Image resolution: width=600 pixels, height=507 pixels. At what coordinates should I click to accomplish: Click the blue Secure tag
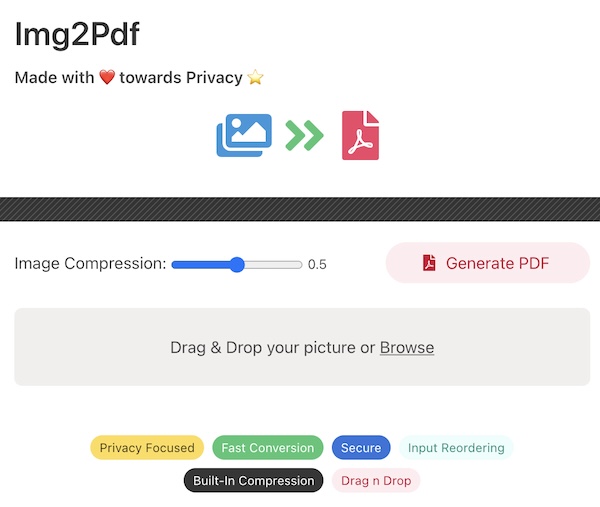(x=361, y=448)
